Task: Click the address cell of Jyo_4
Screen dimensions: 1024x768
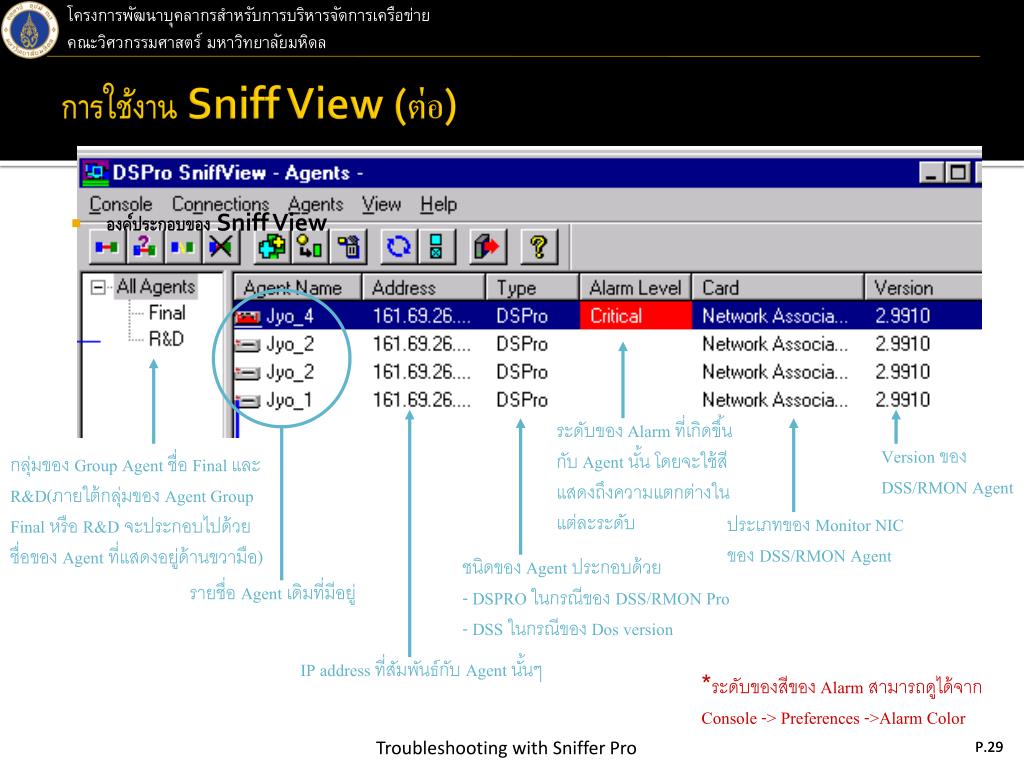Action: tap(422, 316)
